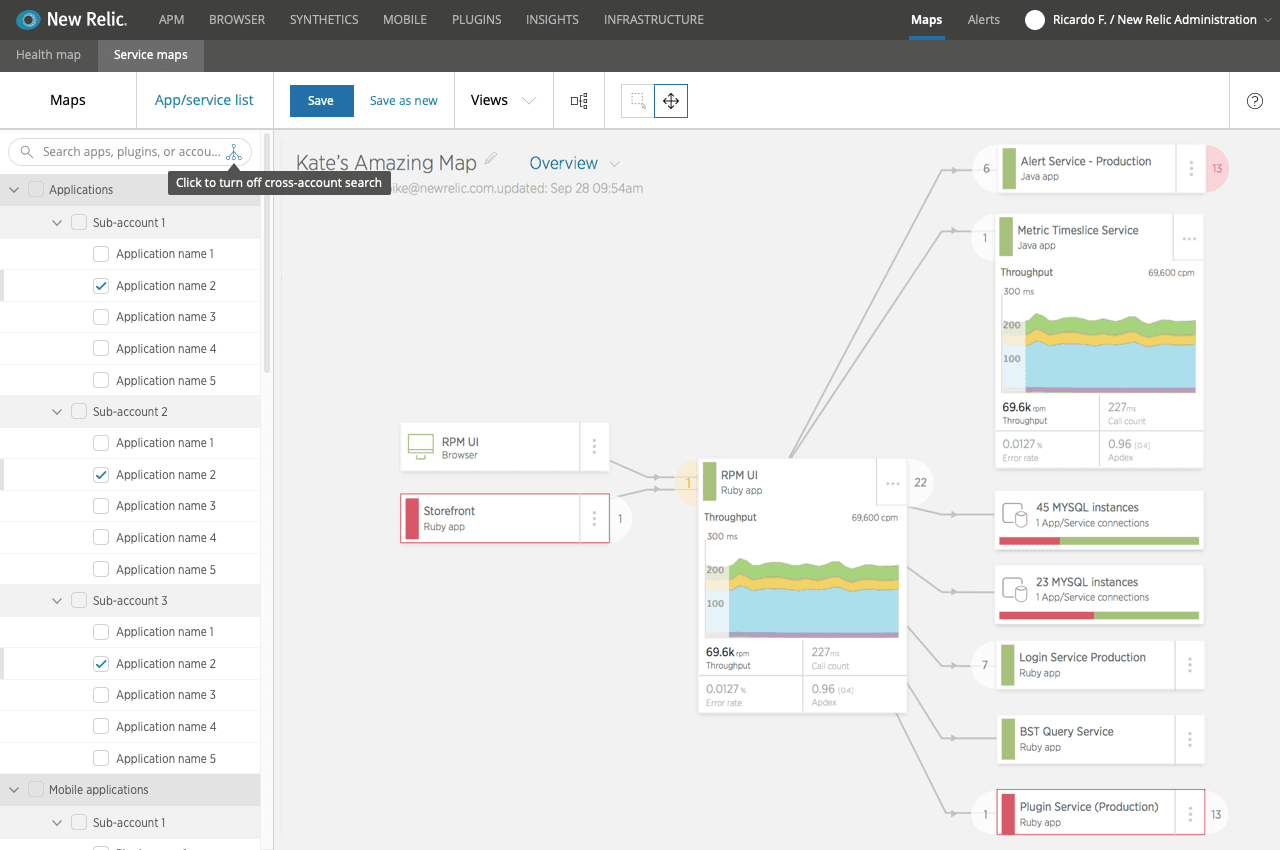Viewport: 1280px width, 850px height.
Task: Open the help question mark icon
Action: click(x=1255, y=101)
